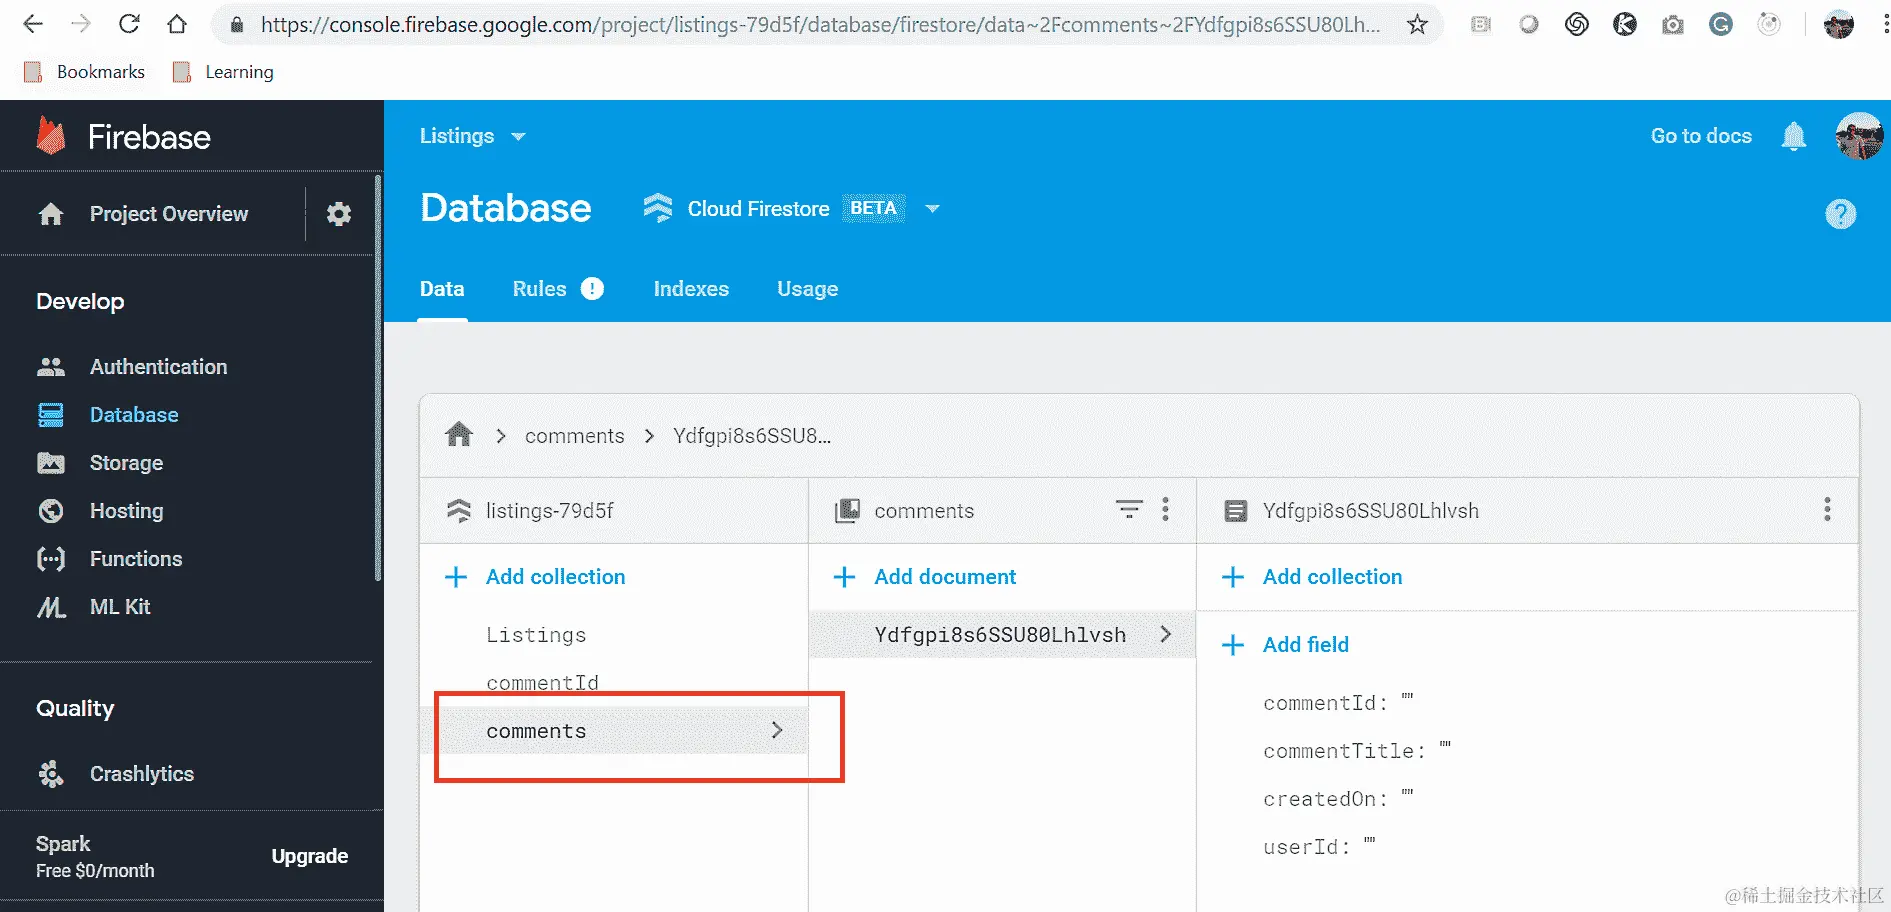Image resolution: width=1891 pixels, height=912 pixels.
Task: Filter the comments collection documents
Action: (1129, 509)
